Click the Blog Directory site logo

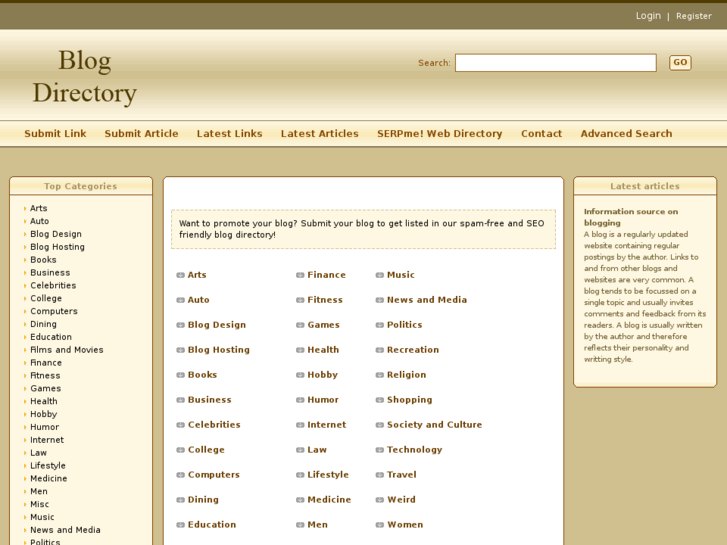pos(85,77)
